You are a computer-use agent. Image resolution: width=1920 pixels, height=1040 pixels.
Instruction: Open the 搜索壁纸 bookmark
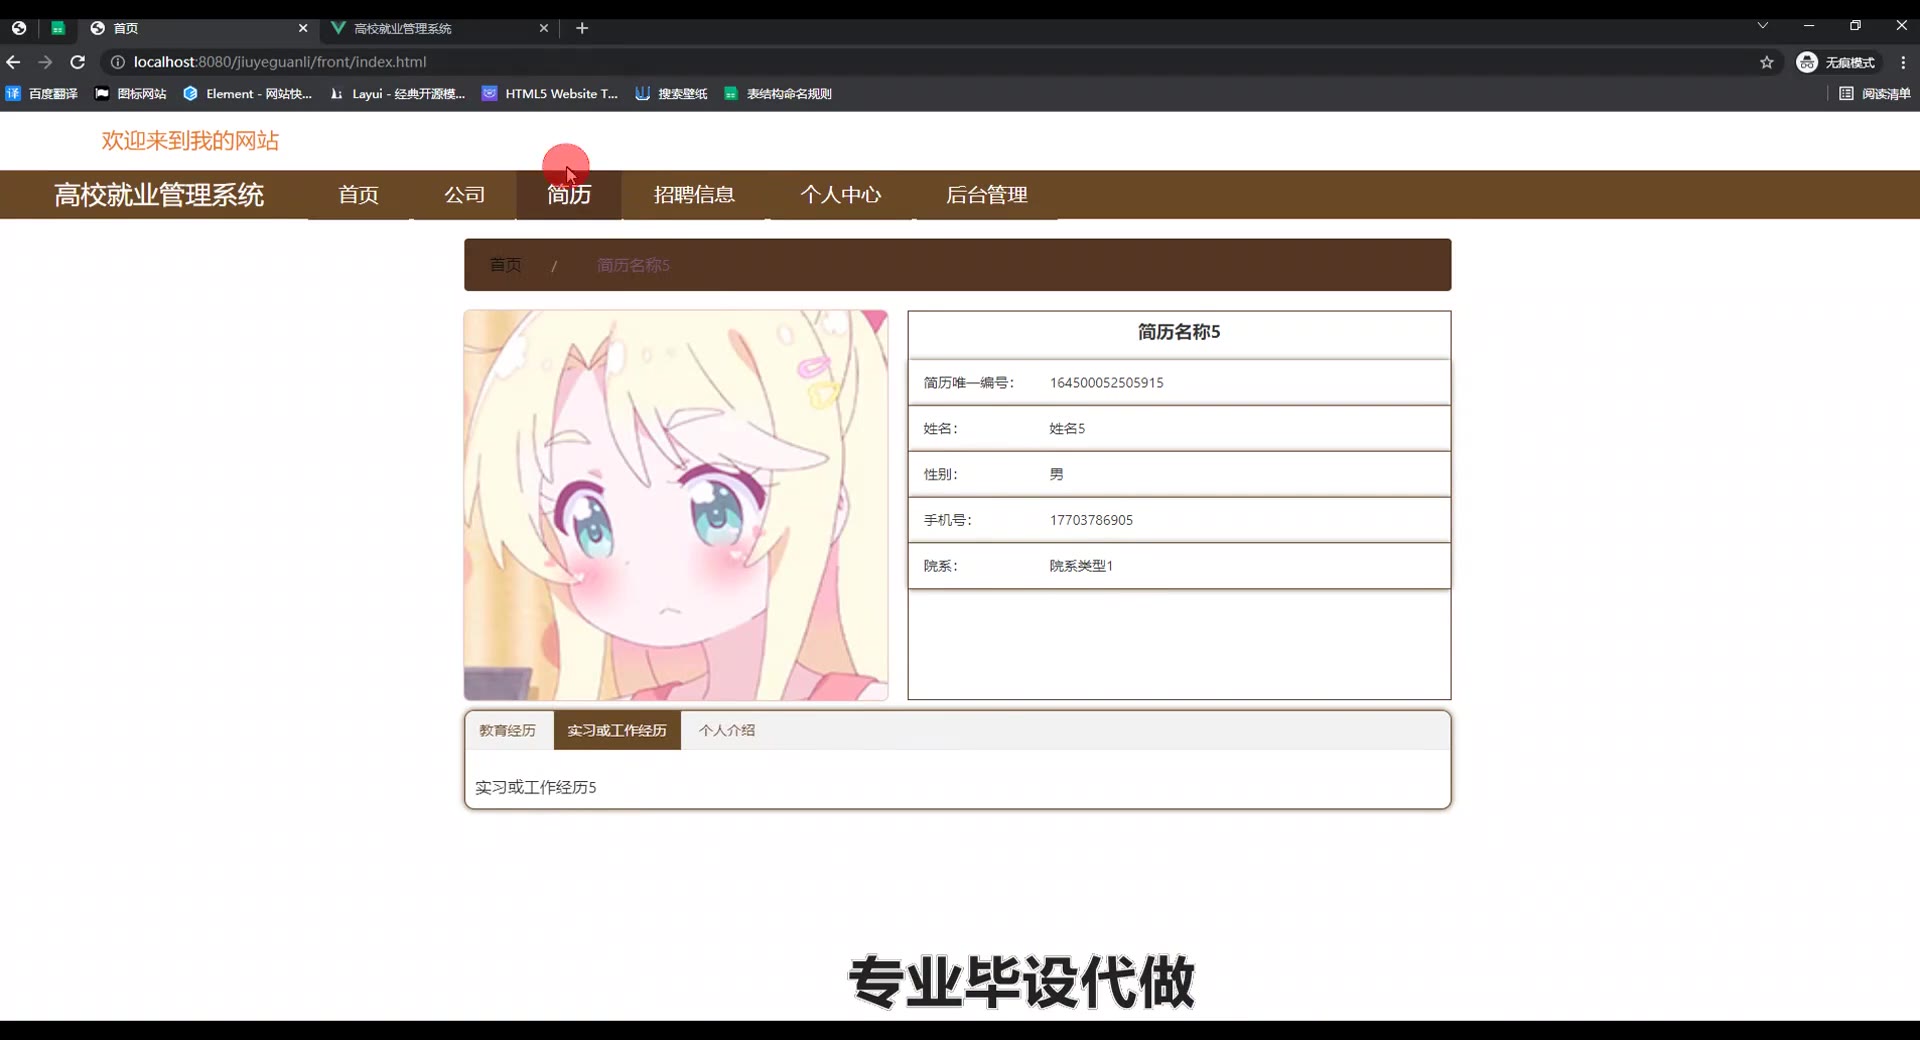671,94
